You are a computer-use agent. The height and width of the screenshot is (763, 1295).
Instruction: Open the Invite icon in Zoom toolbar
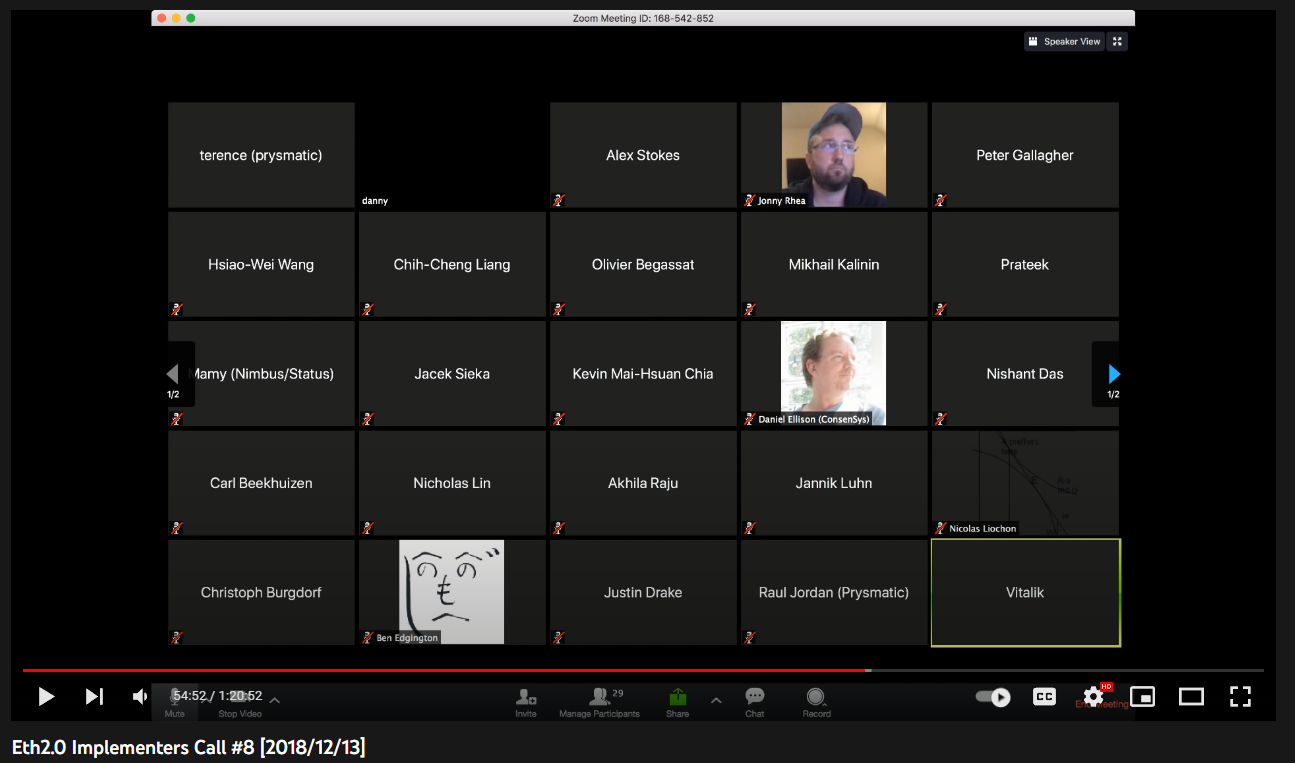coord(526,699)
